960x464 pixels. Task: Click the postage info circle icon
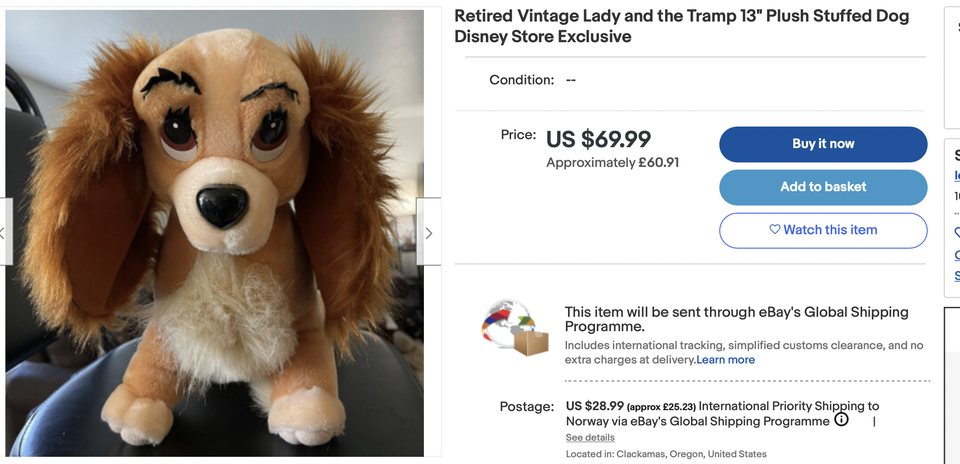coord(841,420)
